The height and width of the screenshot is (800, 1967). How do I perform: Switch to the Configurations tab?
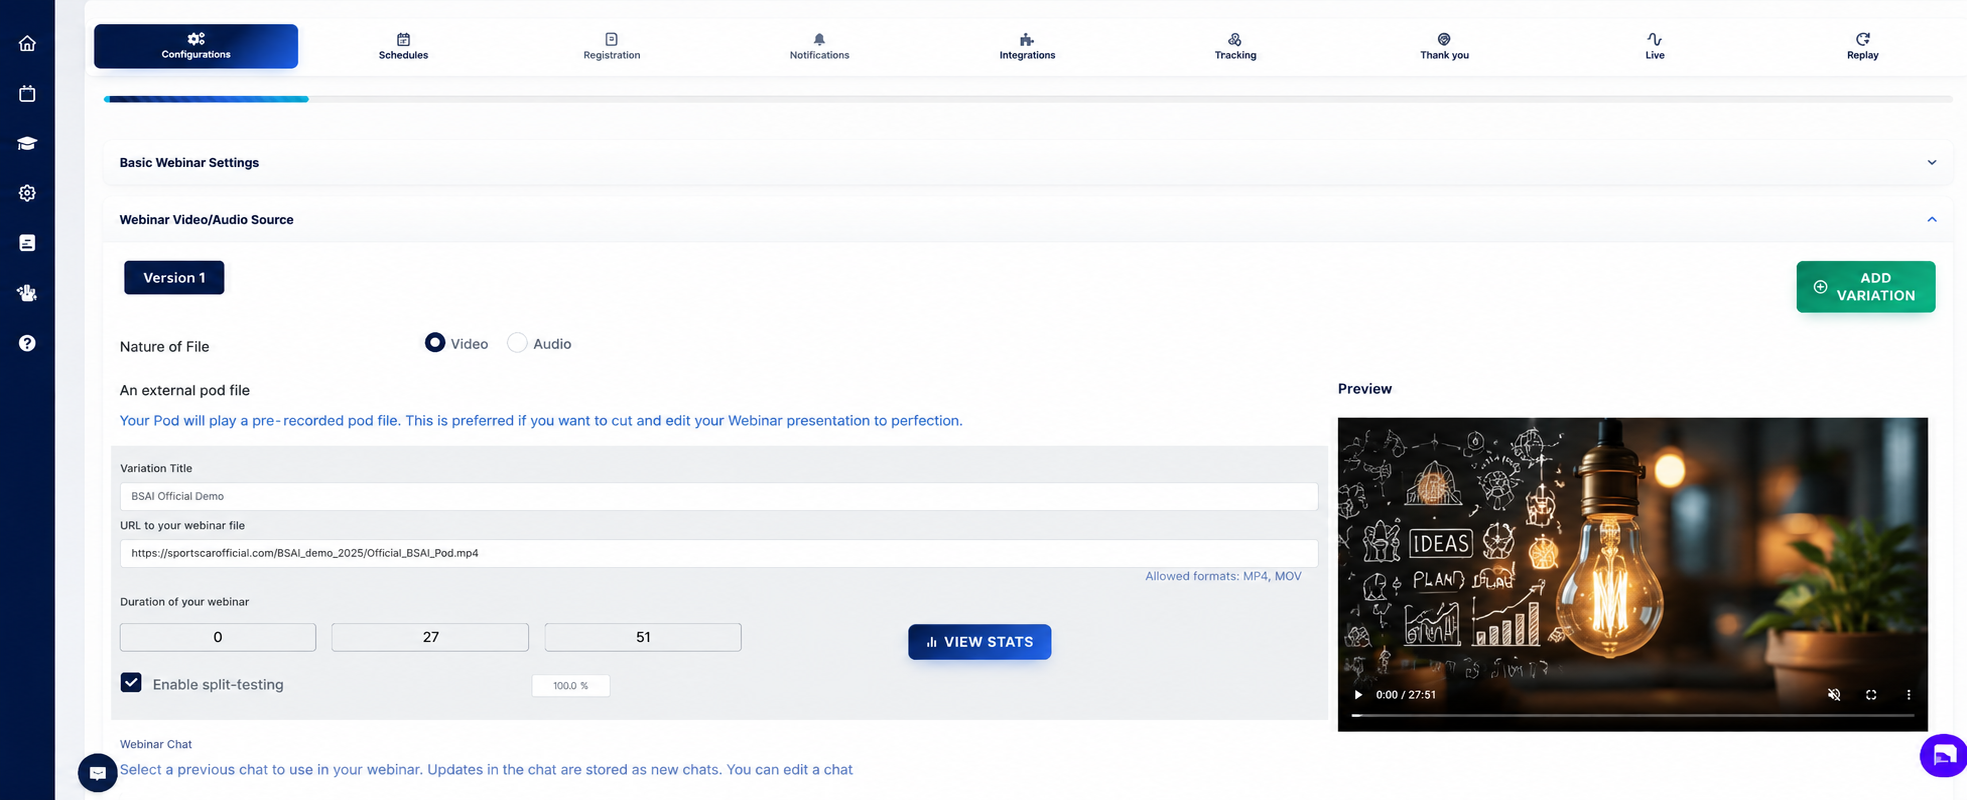coord(196,46)
